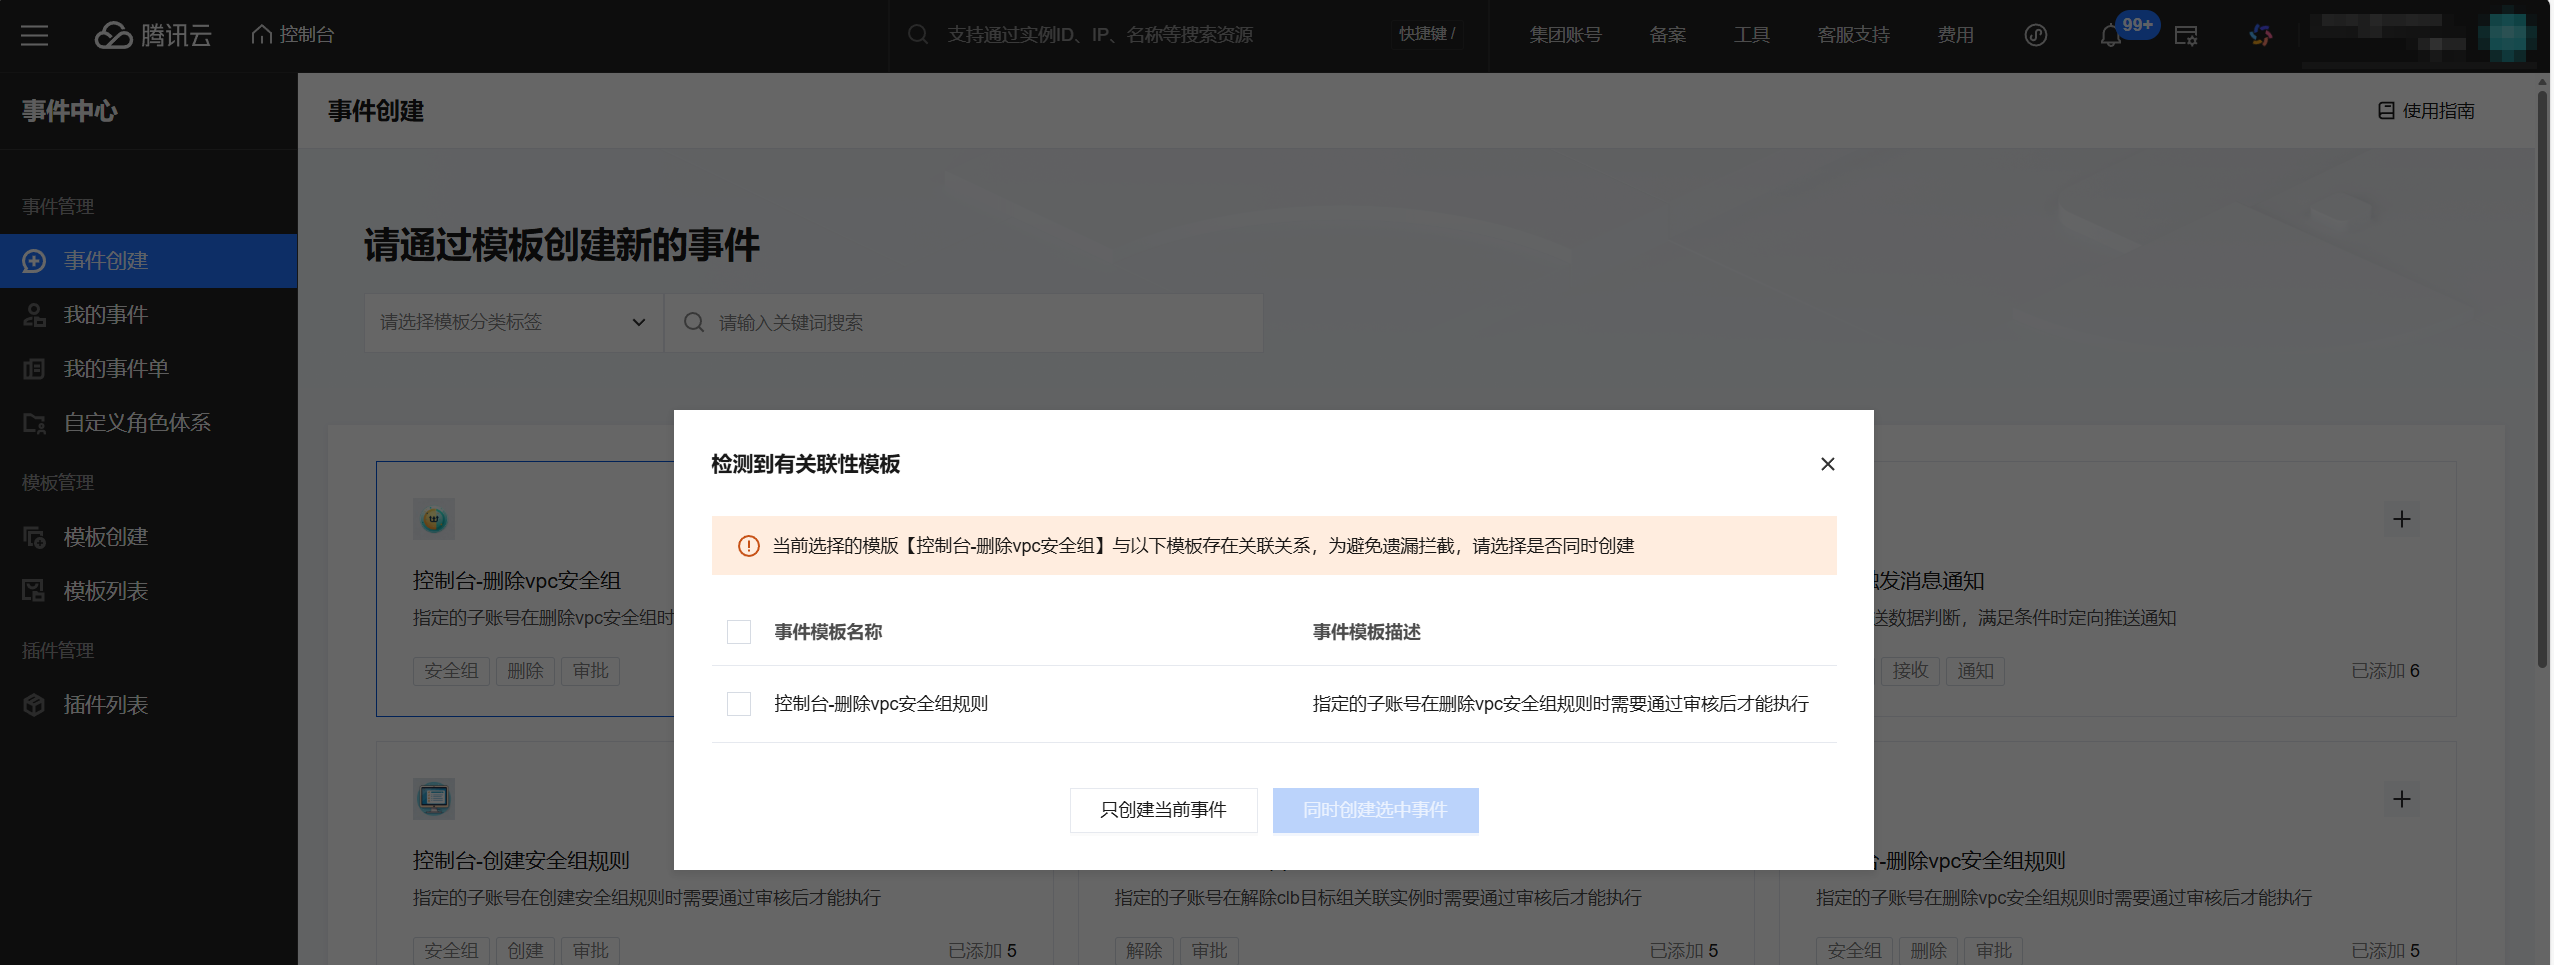
Task: Close the associated template dialog
Action: point(1827,464)
